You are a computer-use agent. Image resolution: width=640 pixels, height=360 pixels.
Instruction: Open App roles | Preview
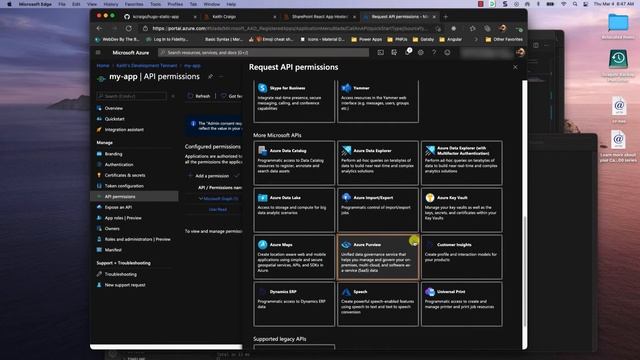coord(123,218)
